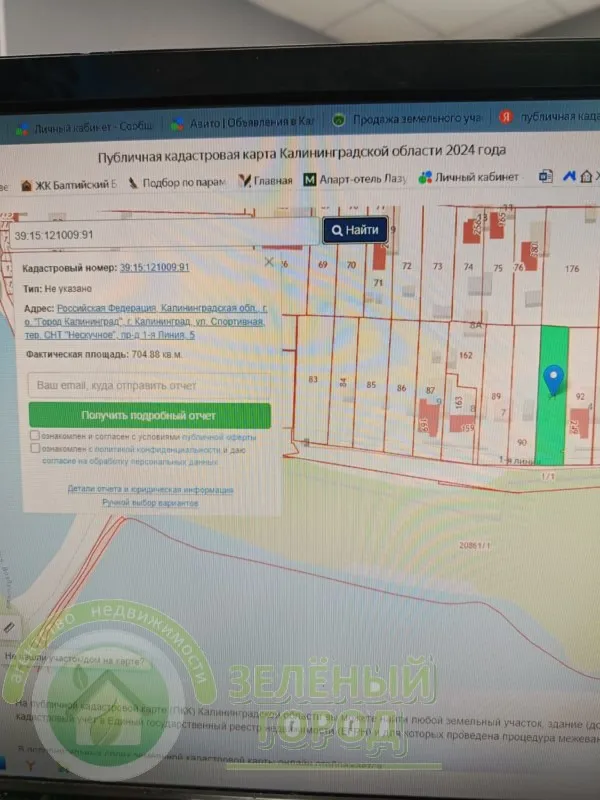Click the 20861/1 area label on map
The image size is (600, 800).
click(x=474, y=545)
